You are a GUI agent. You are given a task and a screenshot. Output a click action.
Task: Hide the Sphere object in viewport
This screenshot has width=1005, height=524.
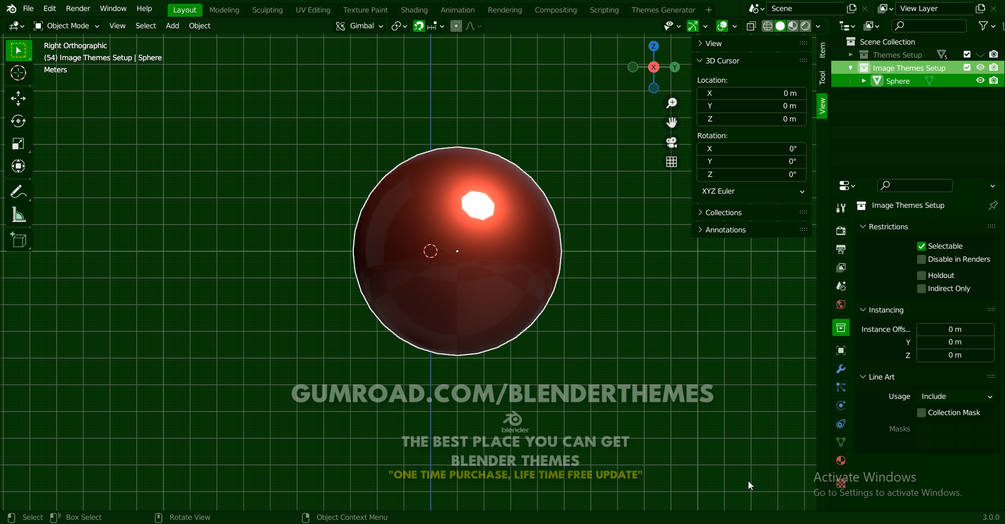(x=980, y=81)
